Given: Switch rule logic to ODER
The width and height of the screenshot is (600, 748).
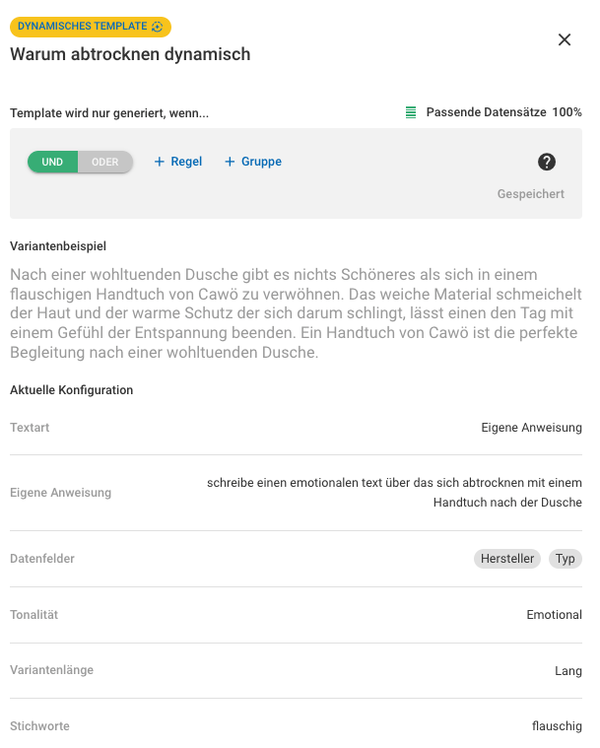Looking at the screenshot, I should (105, 162).
